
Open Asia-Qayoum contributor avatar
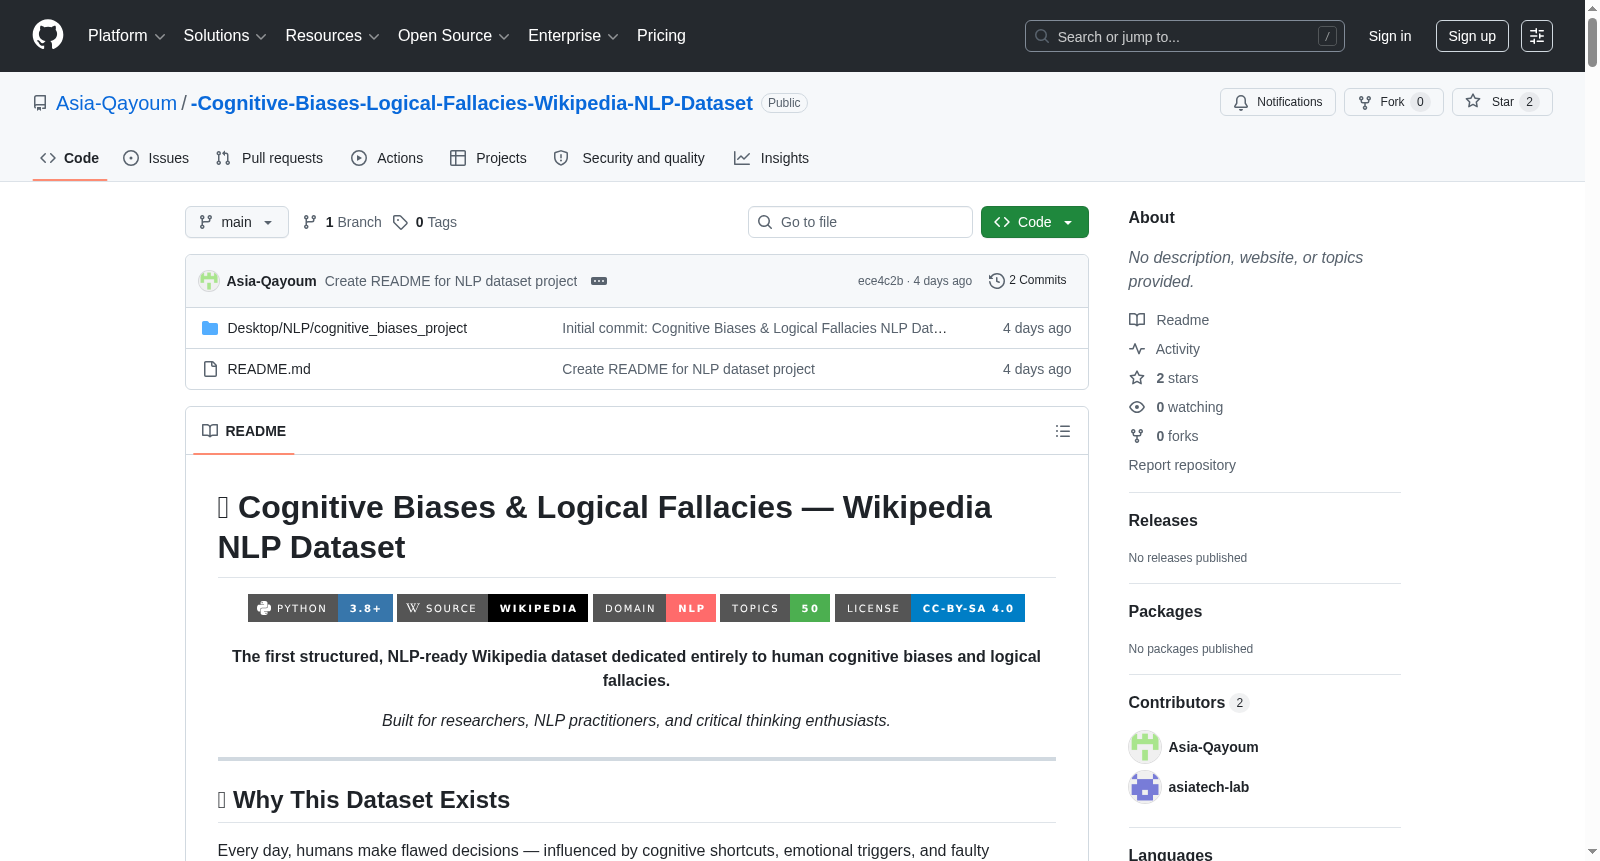point(1145,747)
